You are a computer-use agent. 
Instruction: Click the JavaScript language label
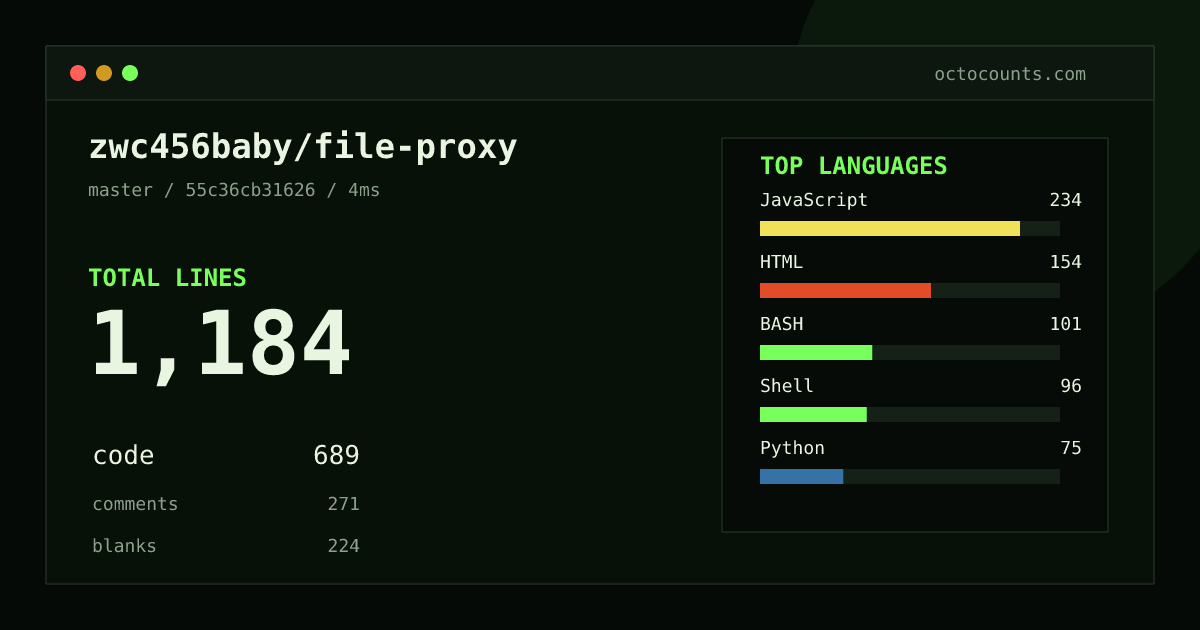[814, 200]
